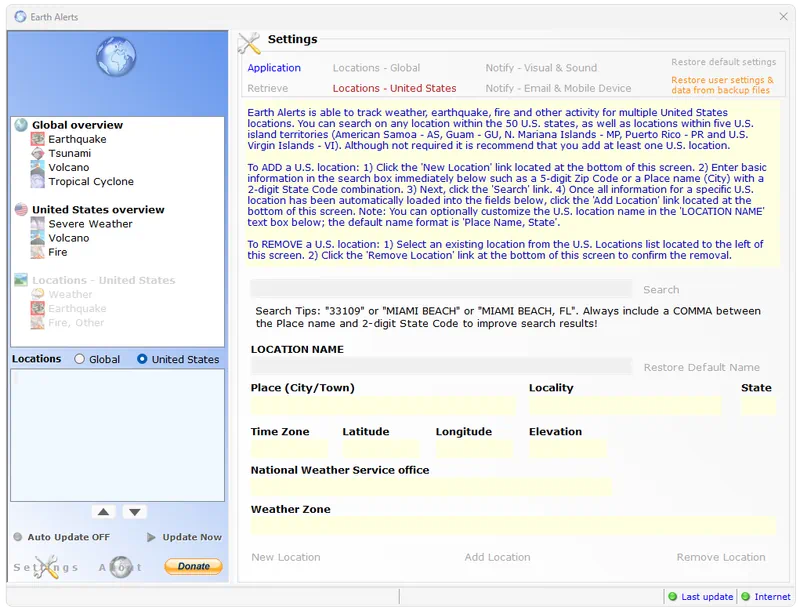Click Restore user settings & data from backup files

[x=722, y=85]
